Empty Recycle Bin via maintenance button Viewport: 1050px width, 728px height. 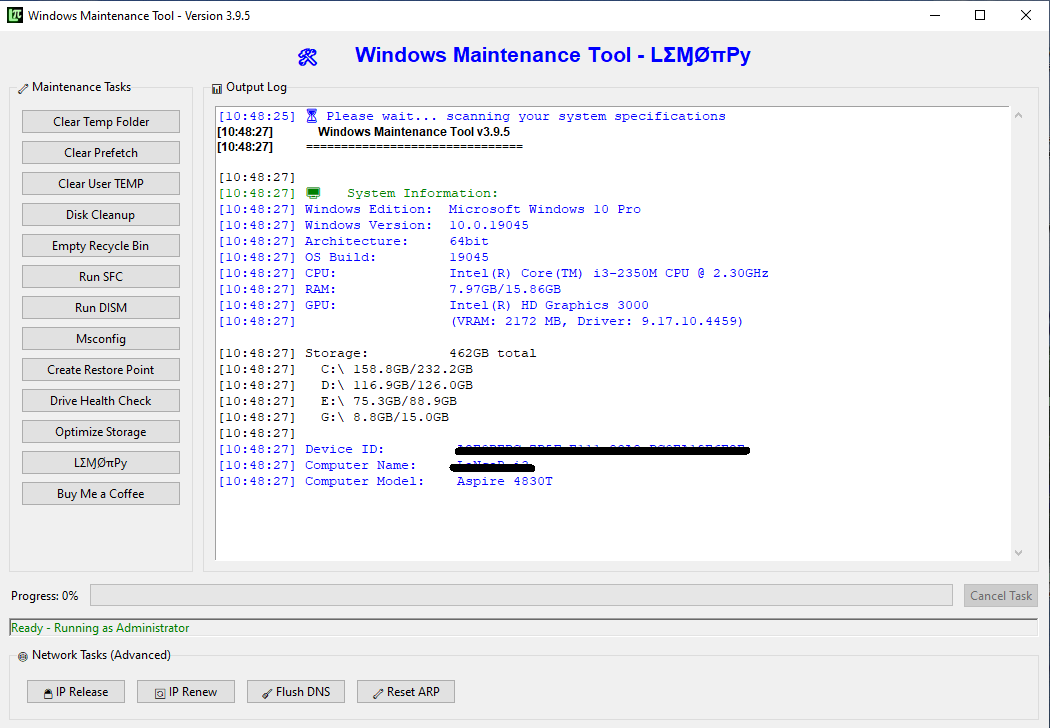pos(101,246)
